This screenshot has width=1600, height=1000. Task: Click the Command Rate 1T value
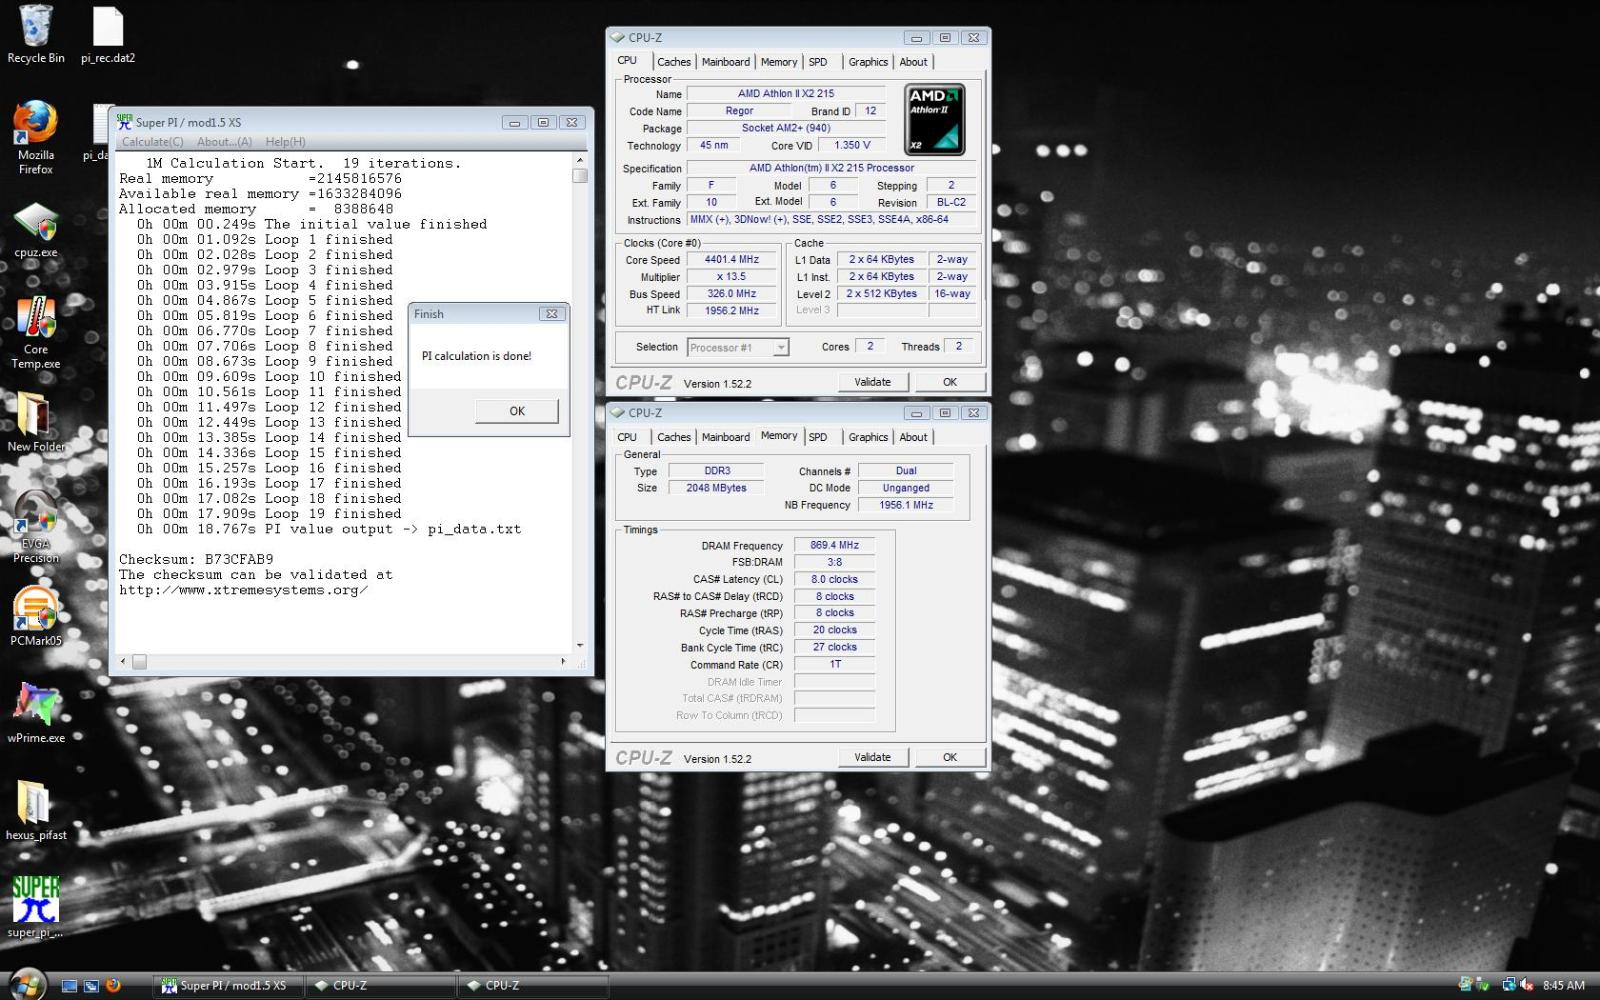834,664
